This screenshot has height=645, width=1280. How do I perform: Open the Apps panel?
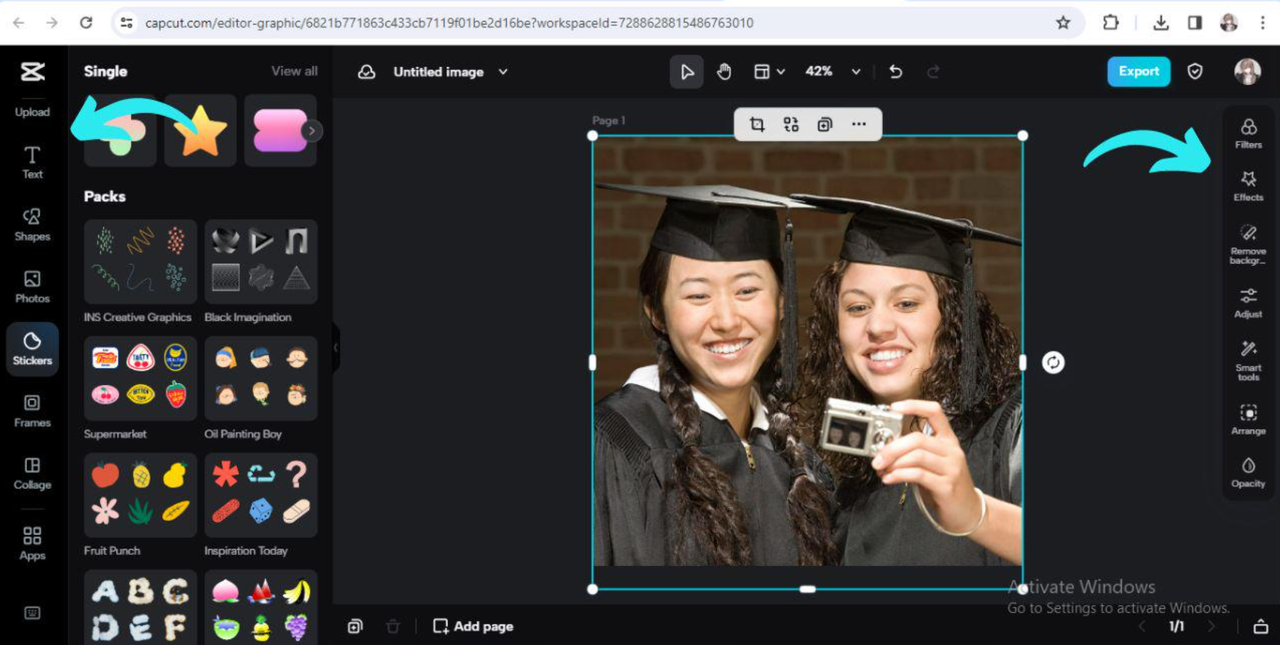point(32,543)
